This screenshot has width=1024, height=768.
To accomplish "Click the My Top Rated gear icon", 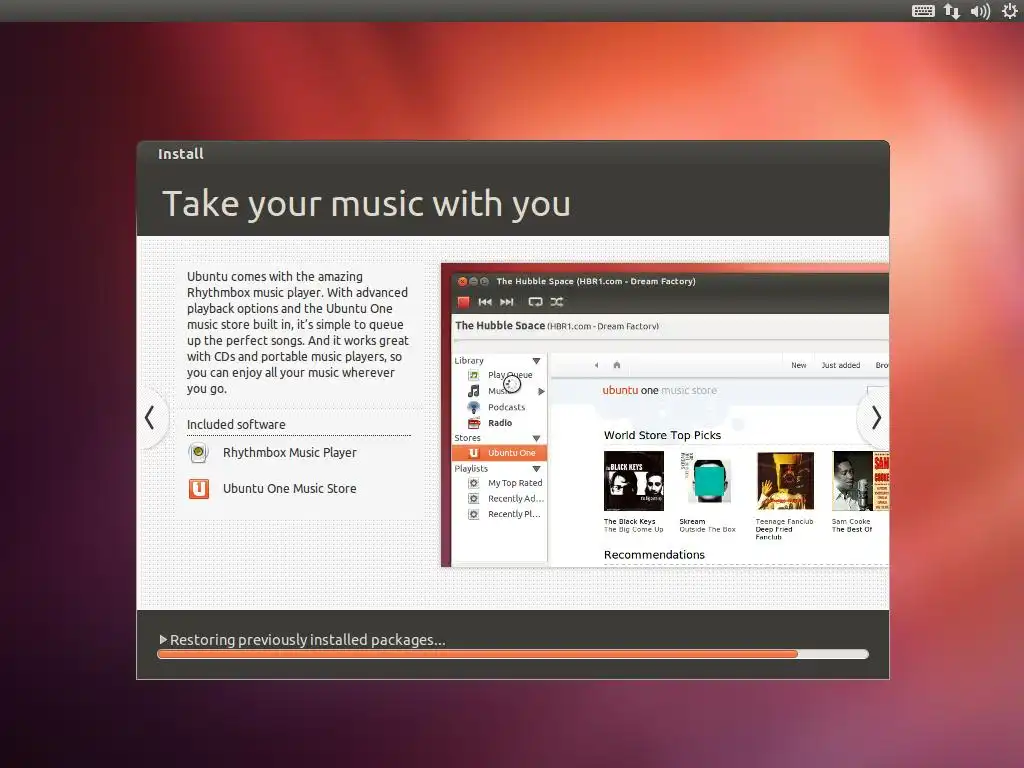I will [x=473, y=483].
